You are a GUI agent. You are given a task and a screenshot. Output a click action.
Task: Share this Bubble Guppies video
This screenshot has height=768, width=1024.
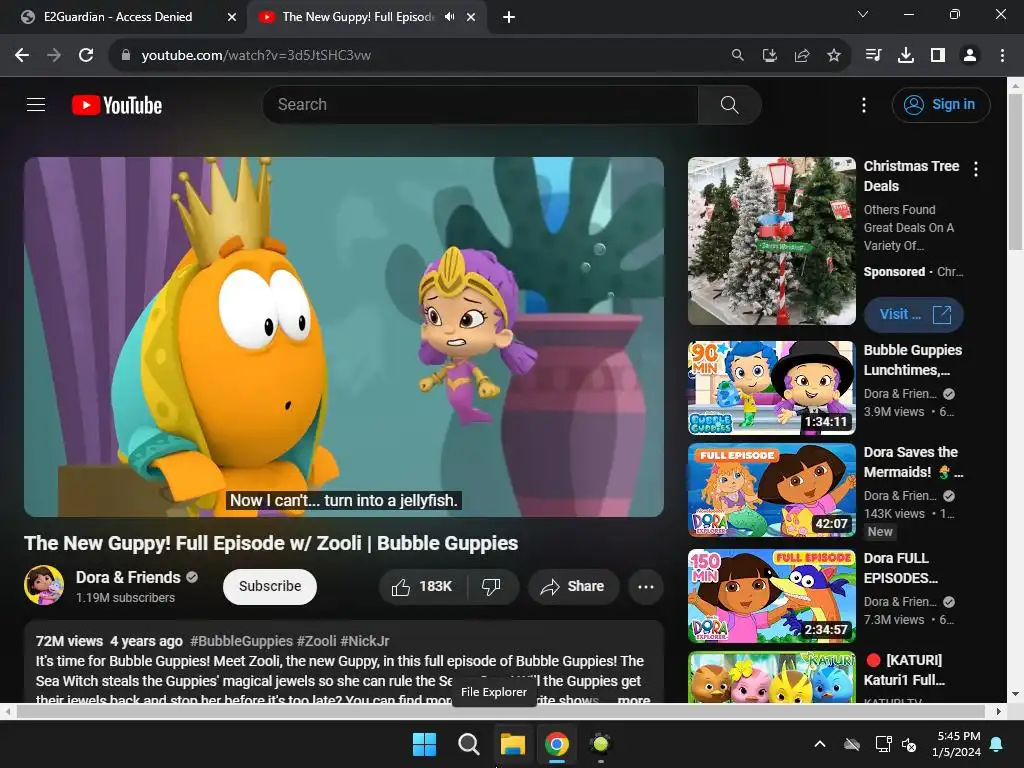pyautogui.click(x=573, y=586)
